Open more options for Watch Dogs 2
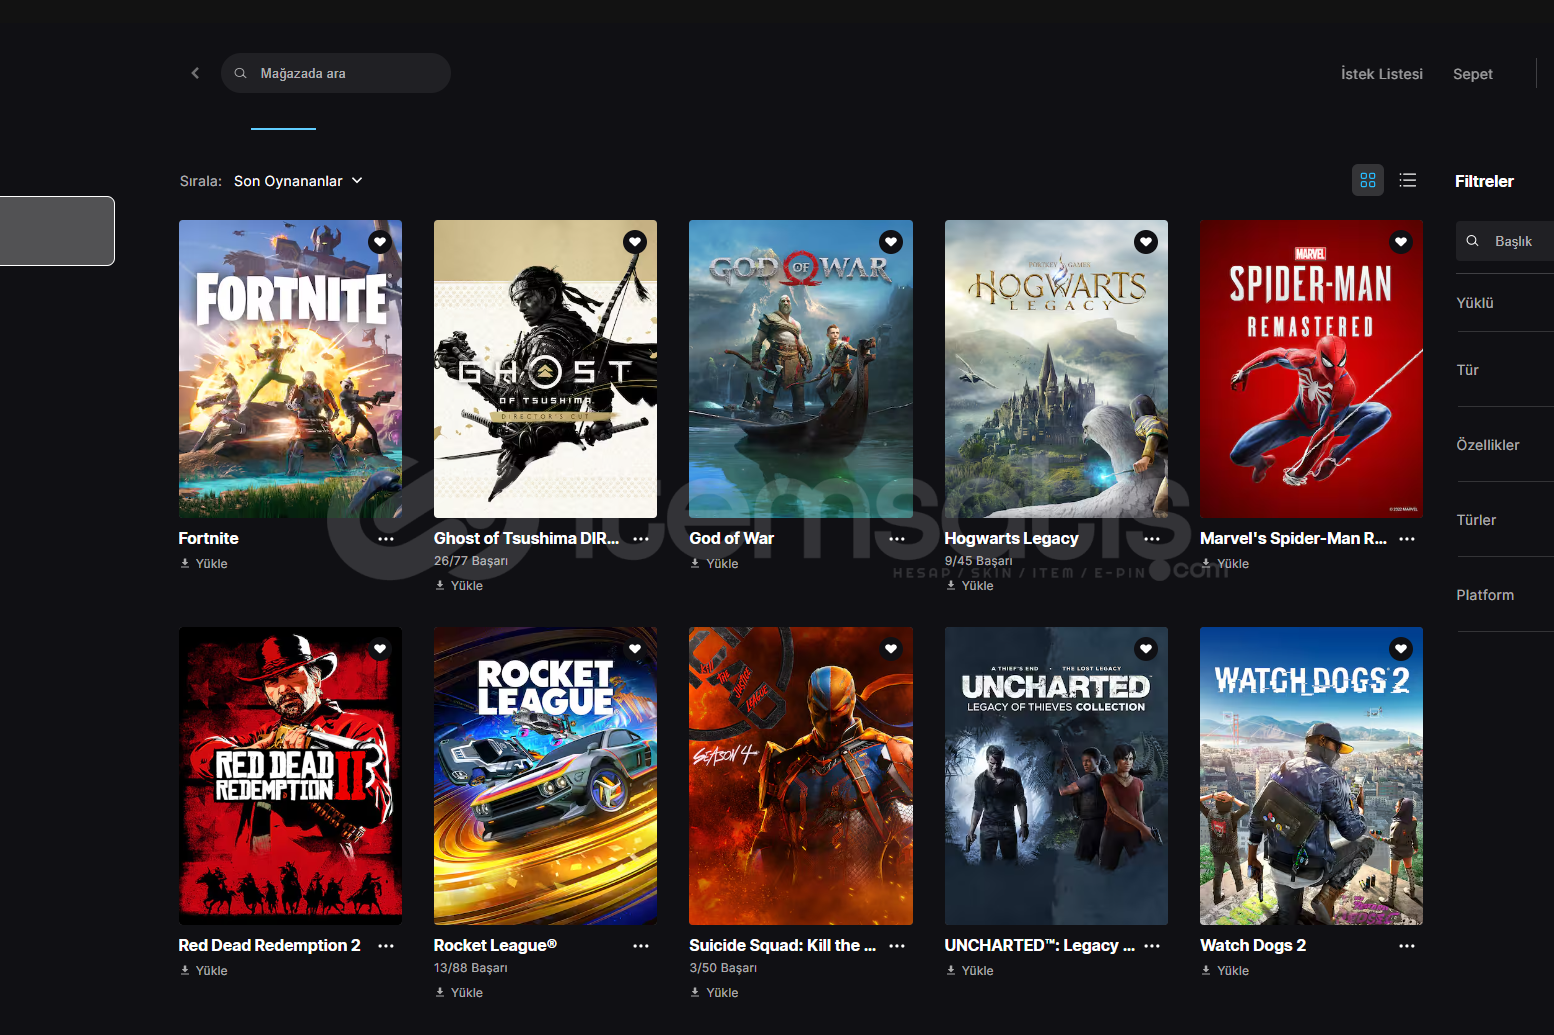 click(x=1407, y=946)
